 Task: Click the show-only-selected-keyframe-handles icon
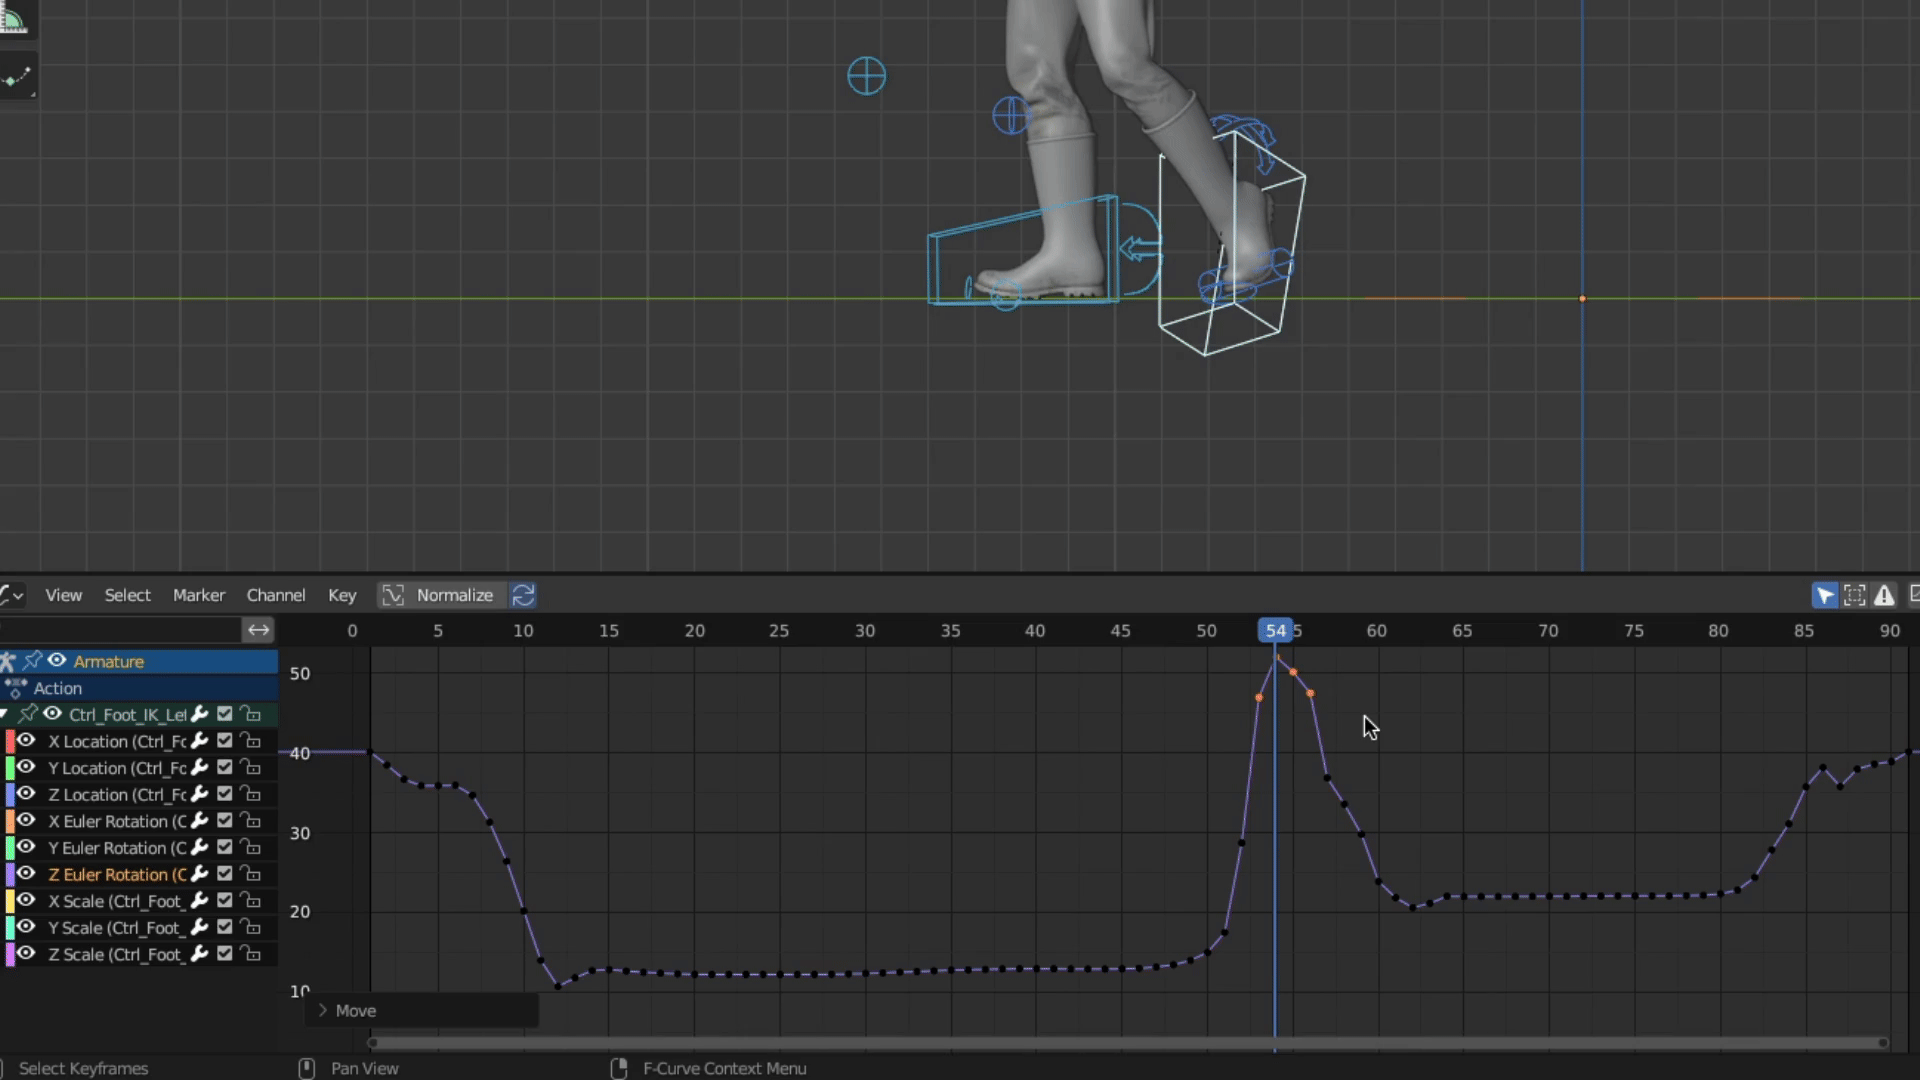coord(1854,595)
